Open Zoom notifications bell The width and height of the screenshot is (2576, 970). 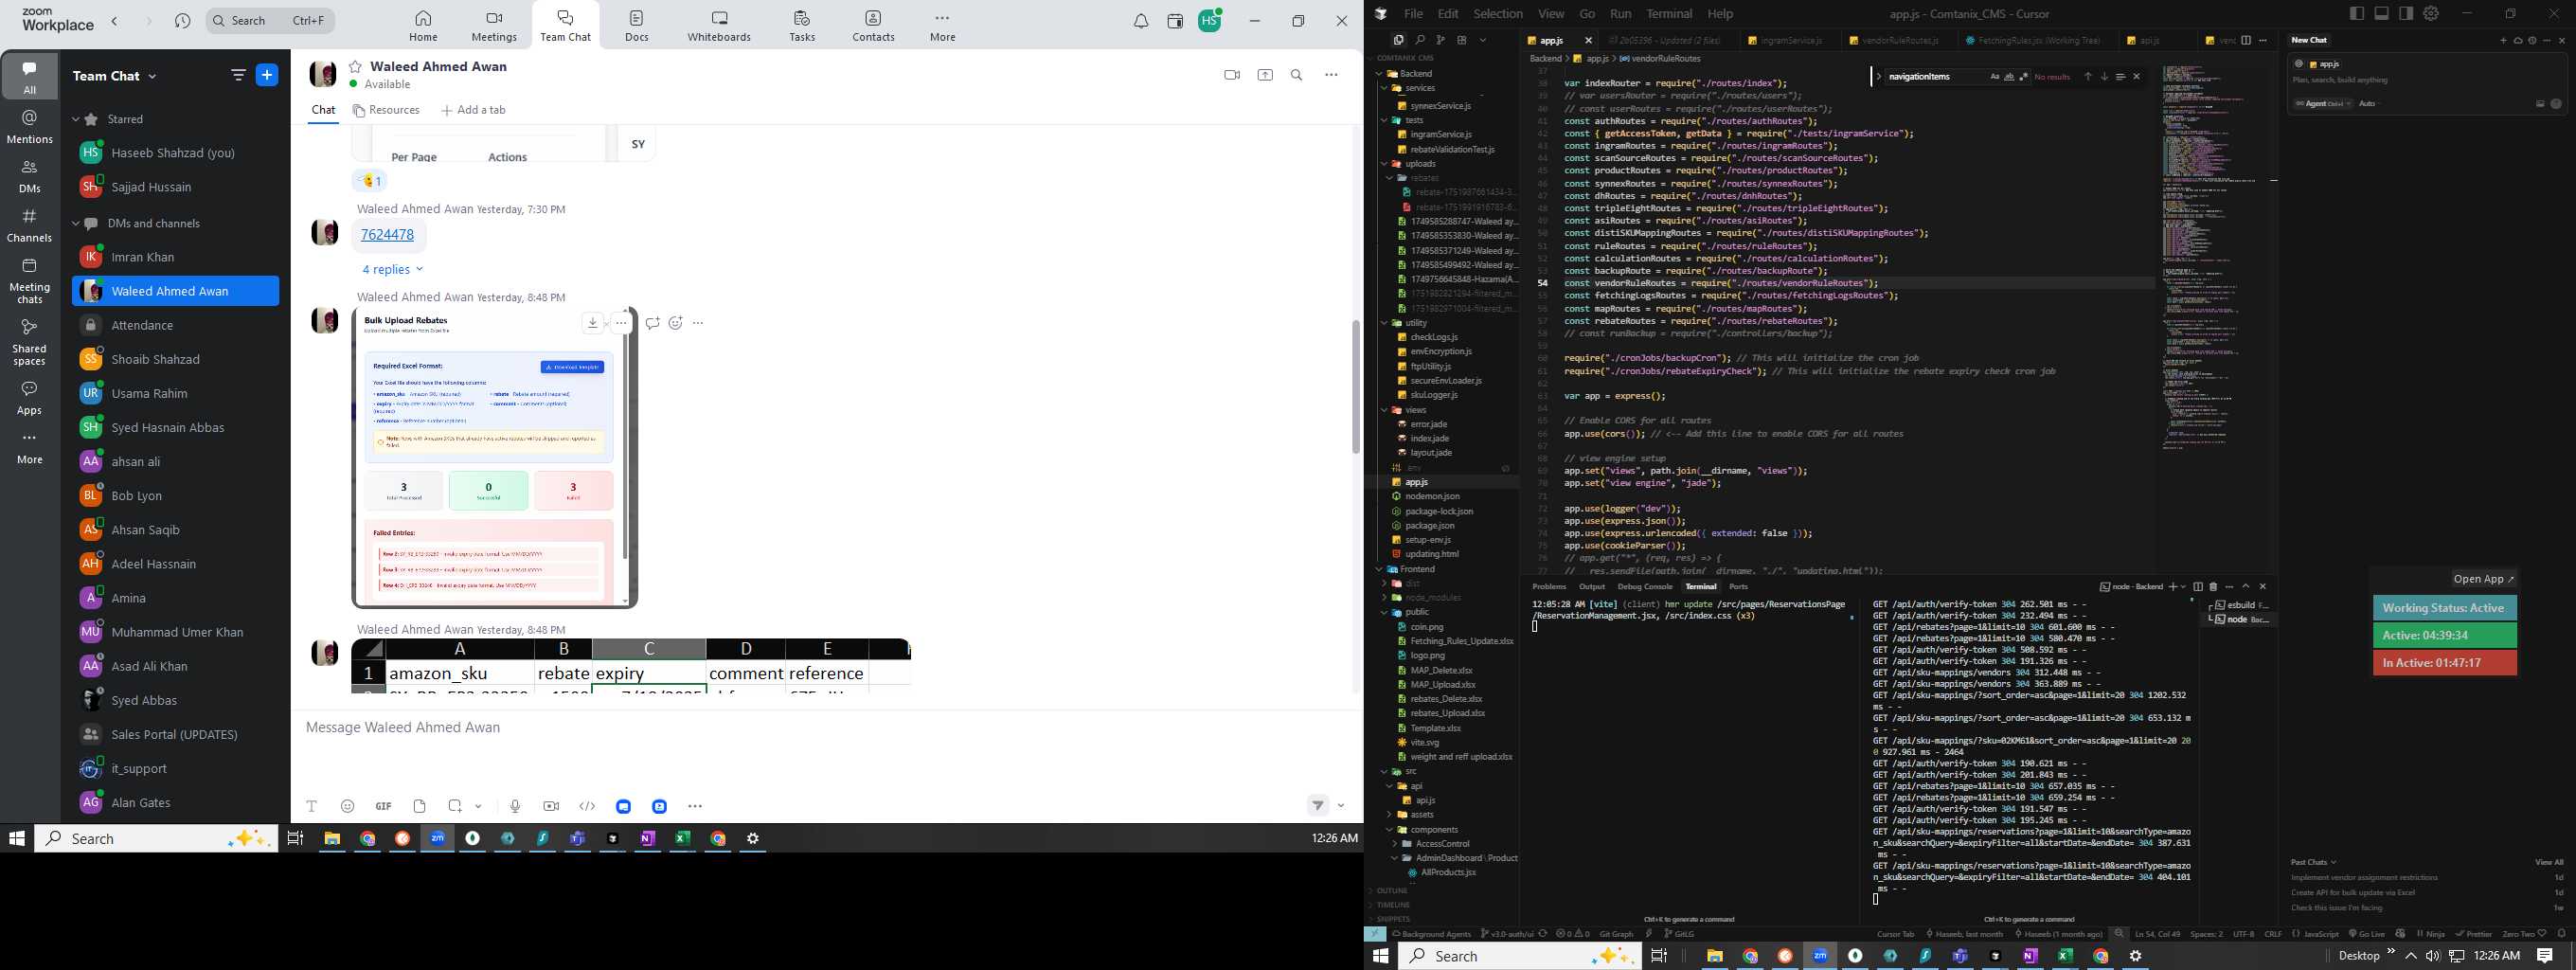point(1140,21)
